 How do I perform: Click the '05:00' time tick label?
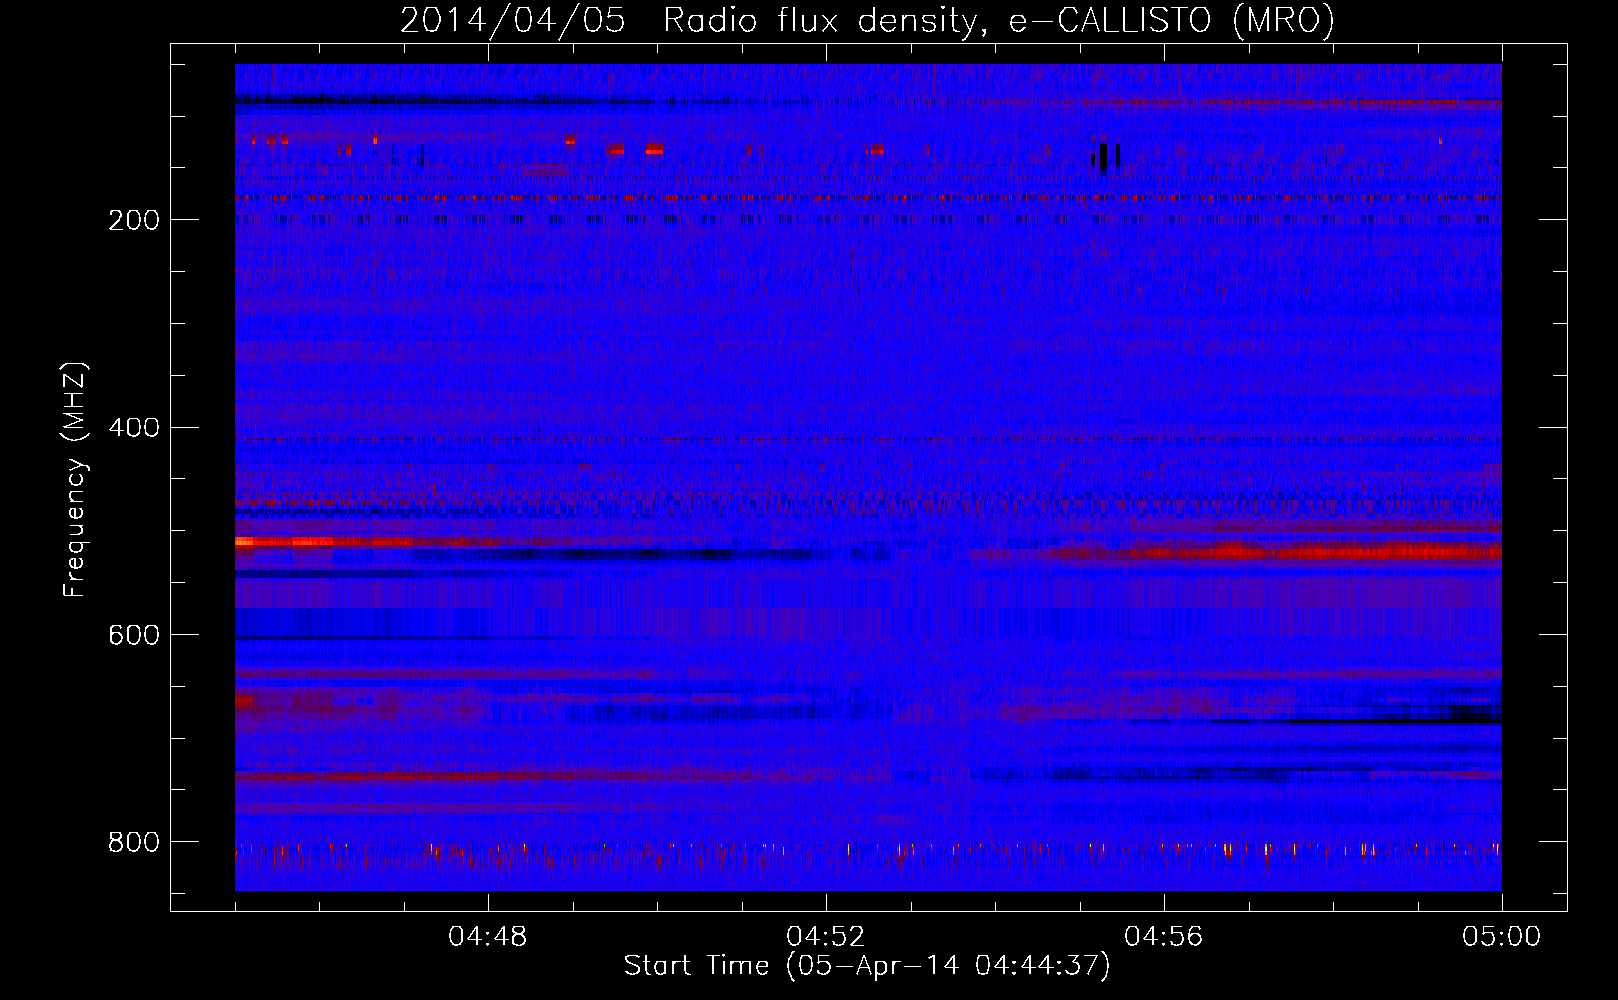1502,937
